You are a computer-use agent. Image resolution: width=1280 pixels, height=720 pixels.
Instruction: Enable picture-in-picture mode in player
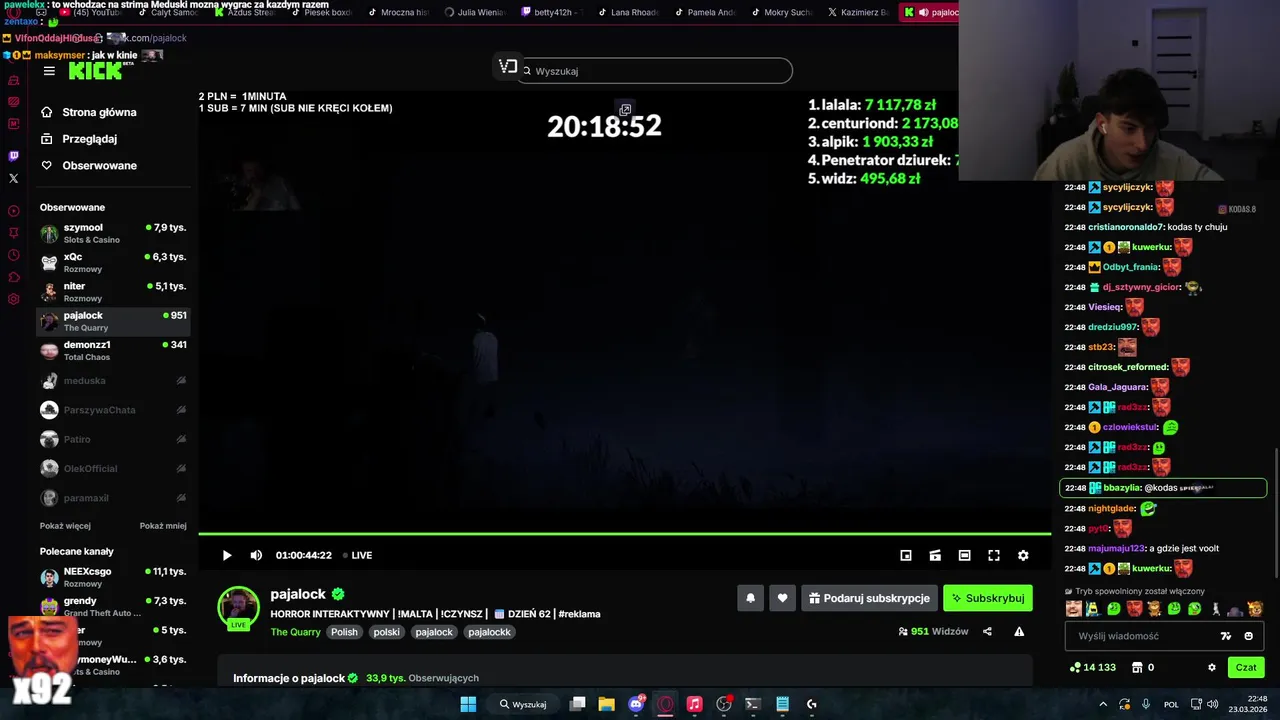click(x=906, y=555)
